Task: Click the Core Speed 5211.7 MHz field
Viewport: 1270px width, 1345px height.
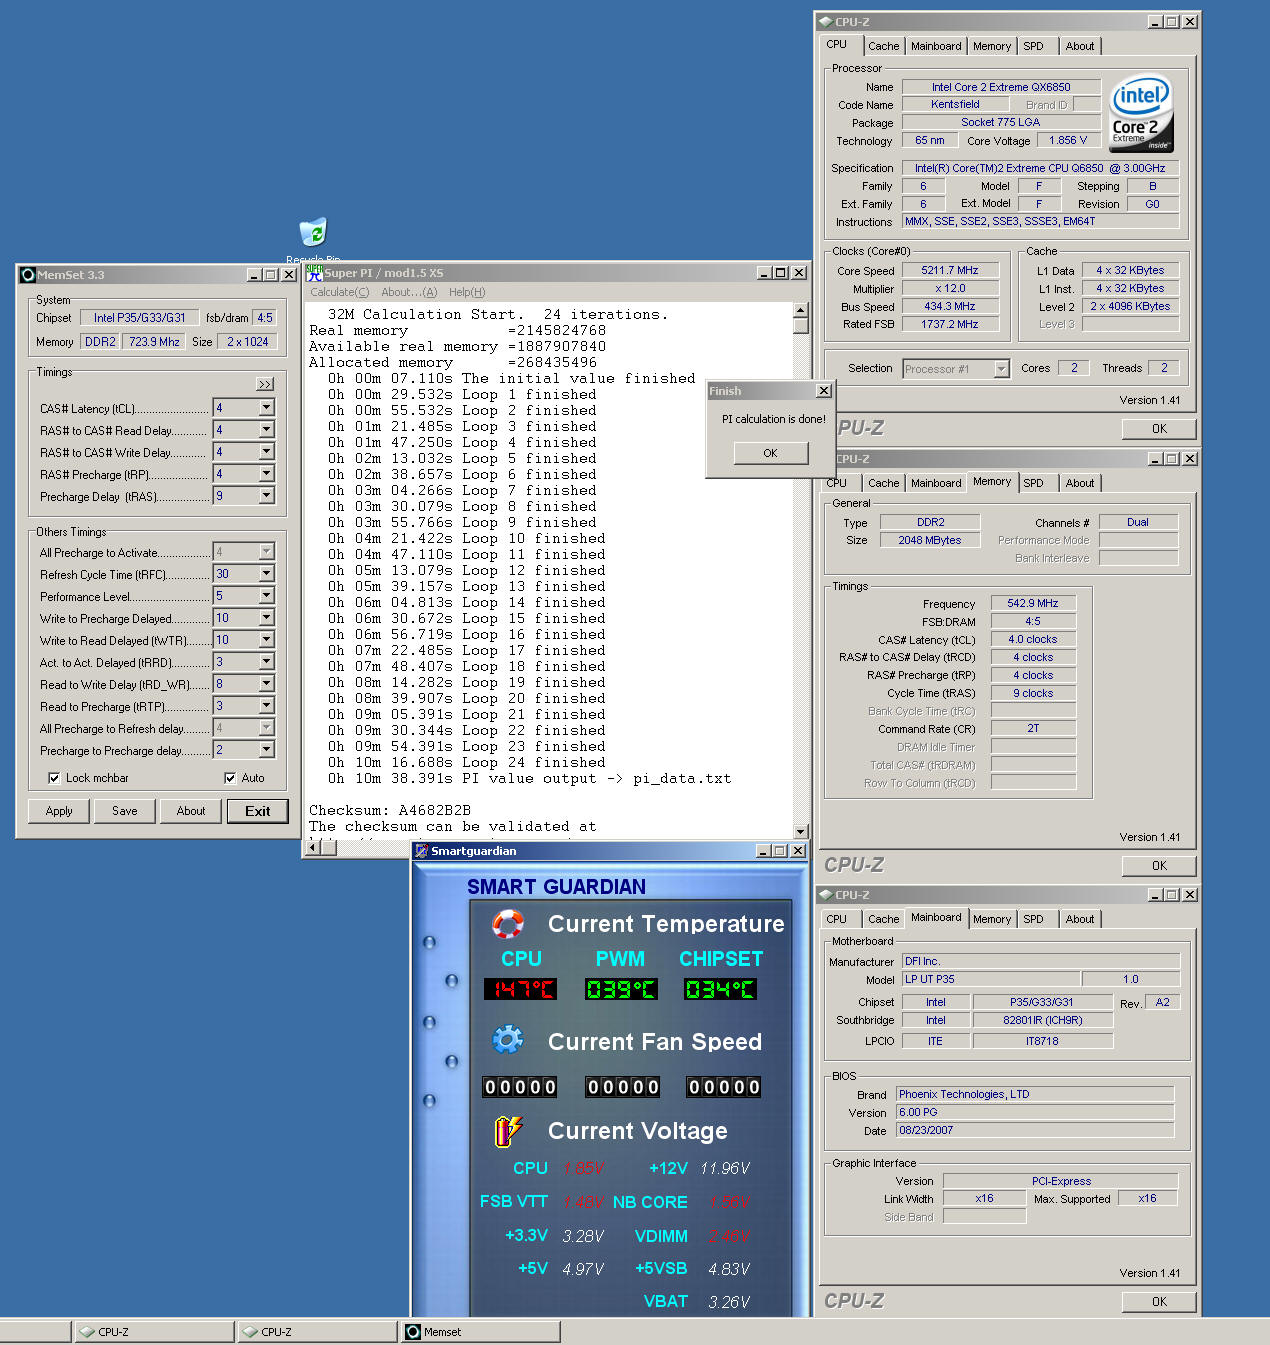Action: (x=950, y=270)
